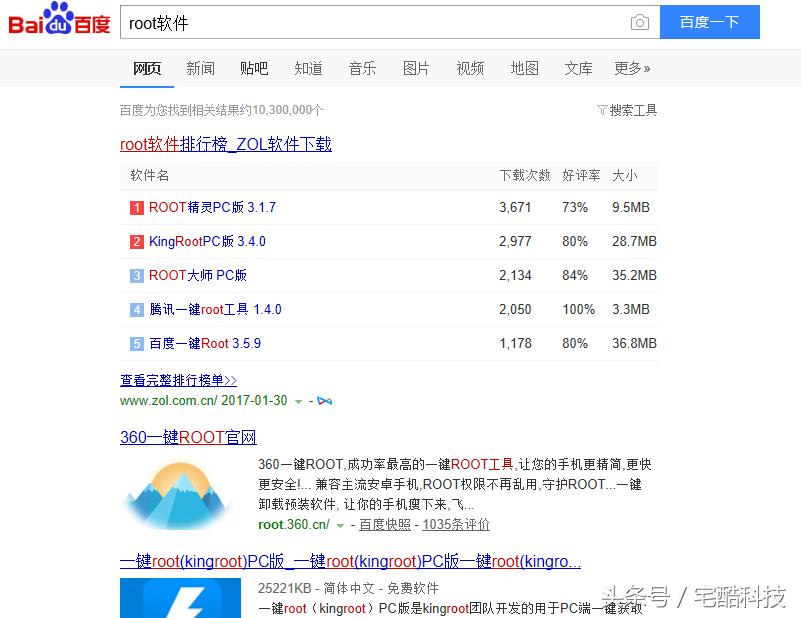
Task: Switch to the 视频 tab
Action: (x=470, y=68)
